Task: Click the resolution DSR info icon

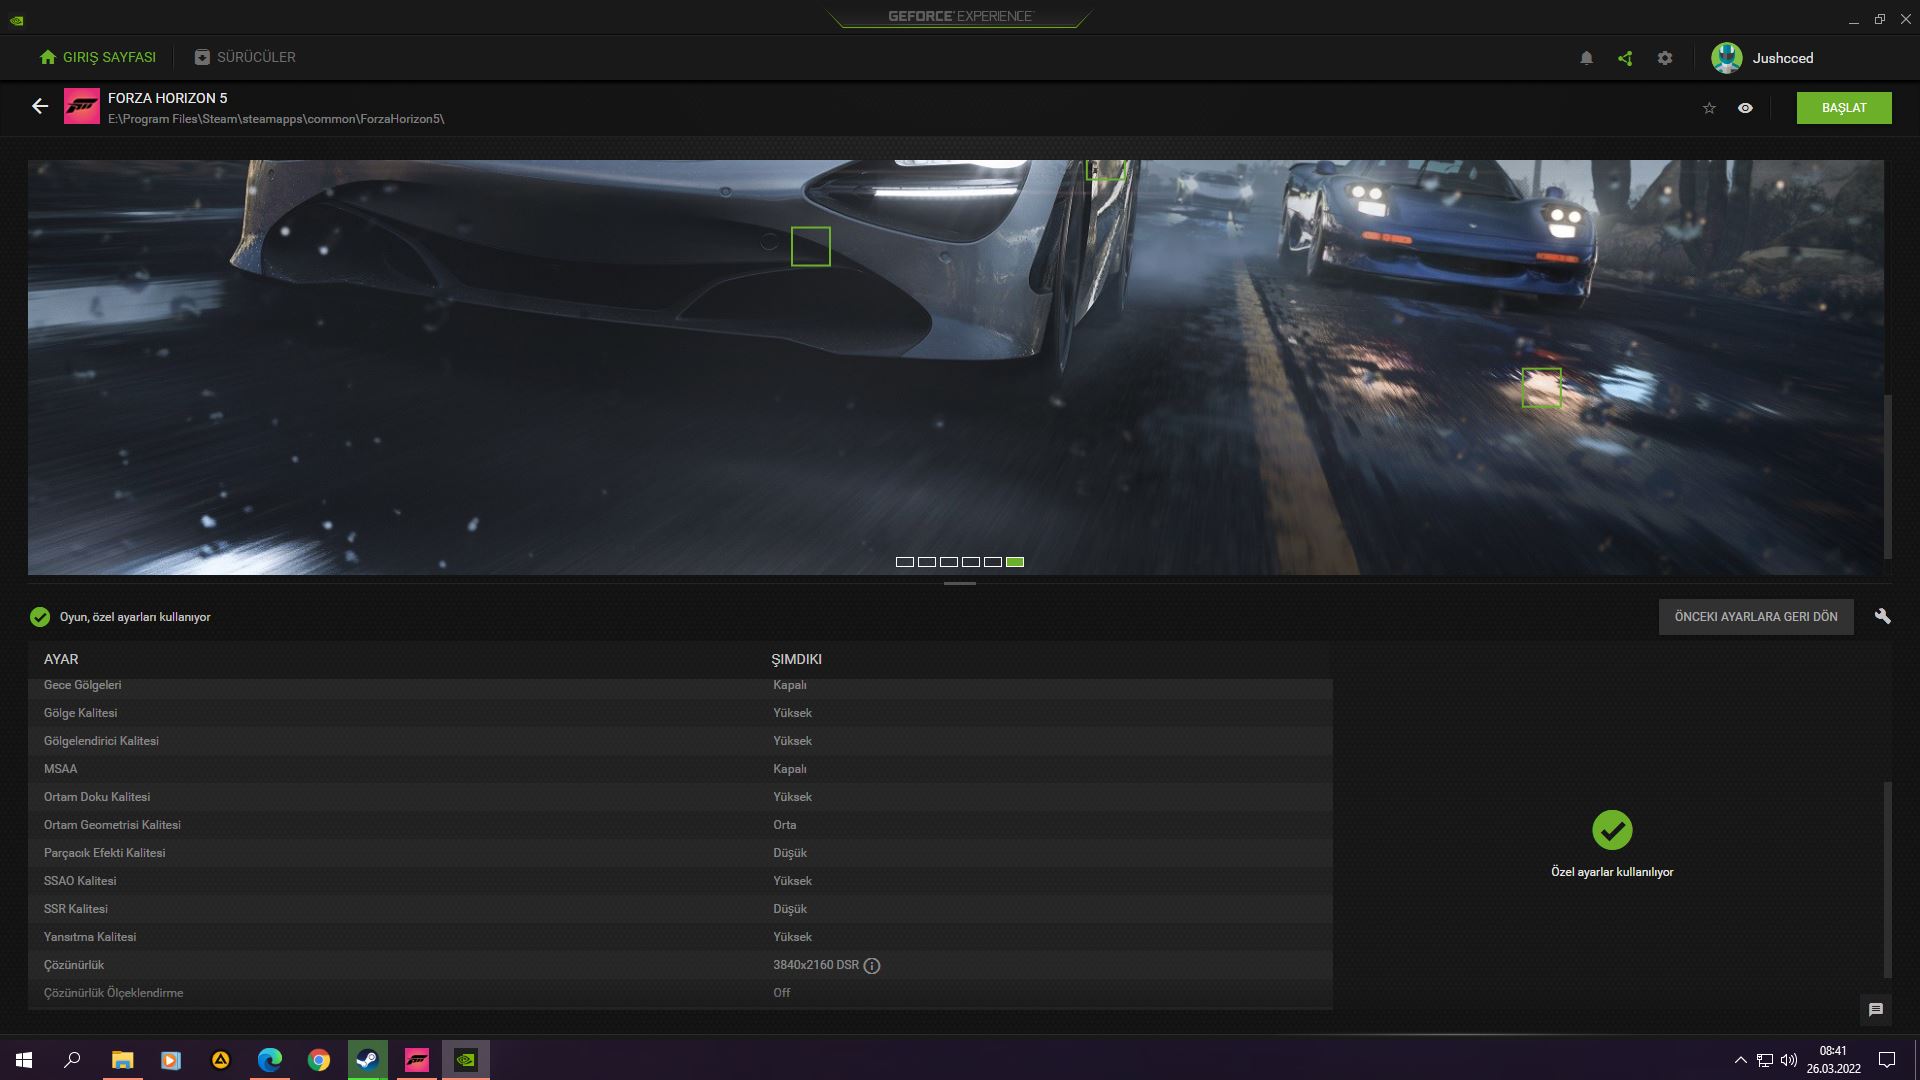Action: 872,966
